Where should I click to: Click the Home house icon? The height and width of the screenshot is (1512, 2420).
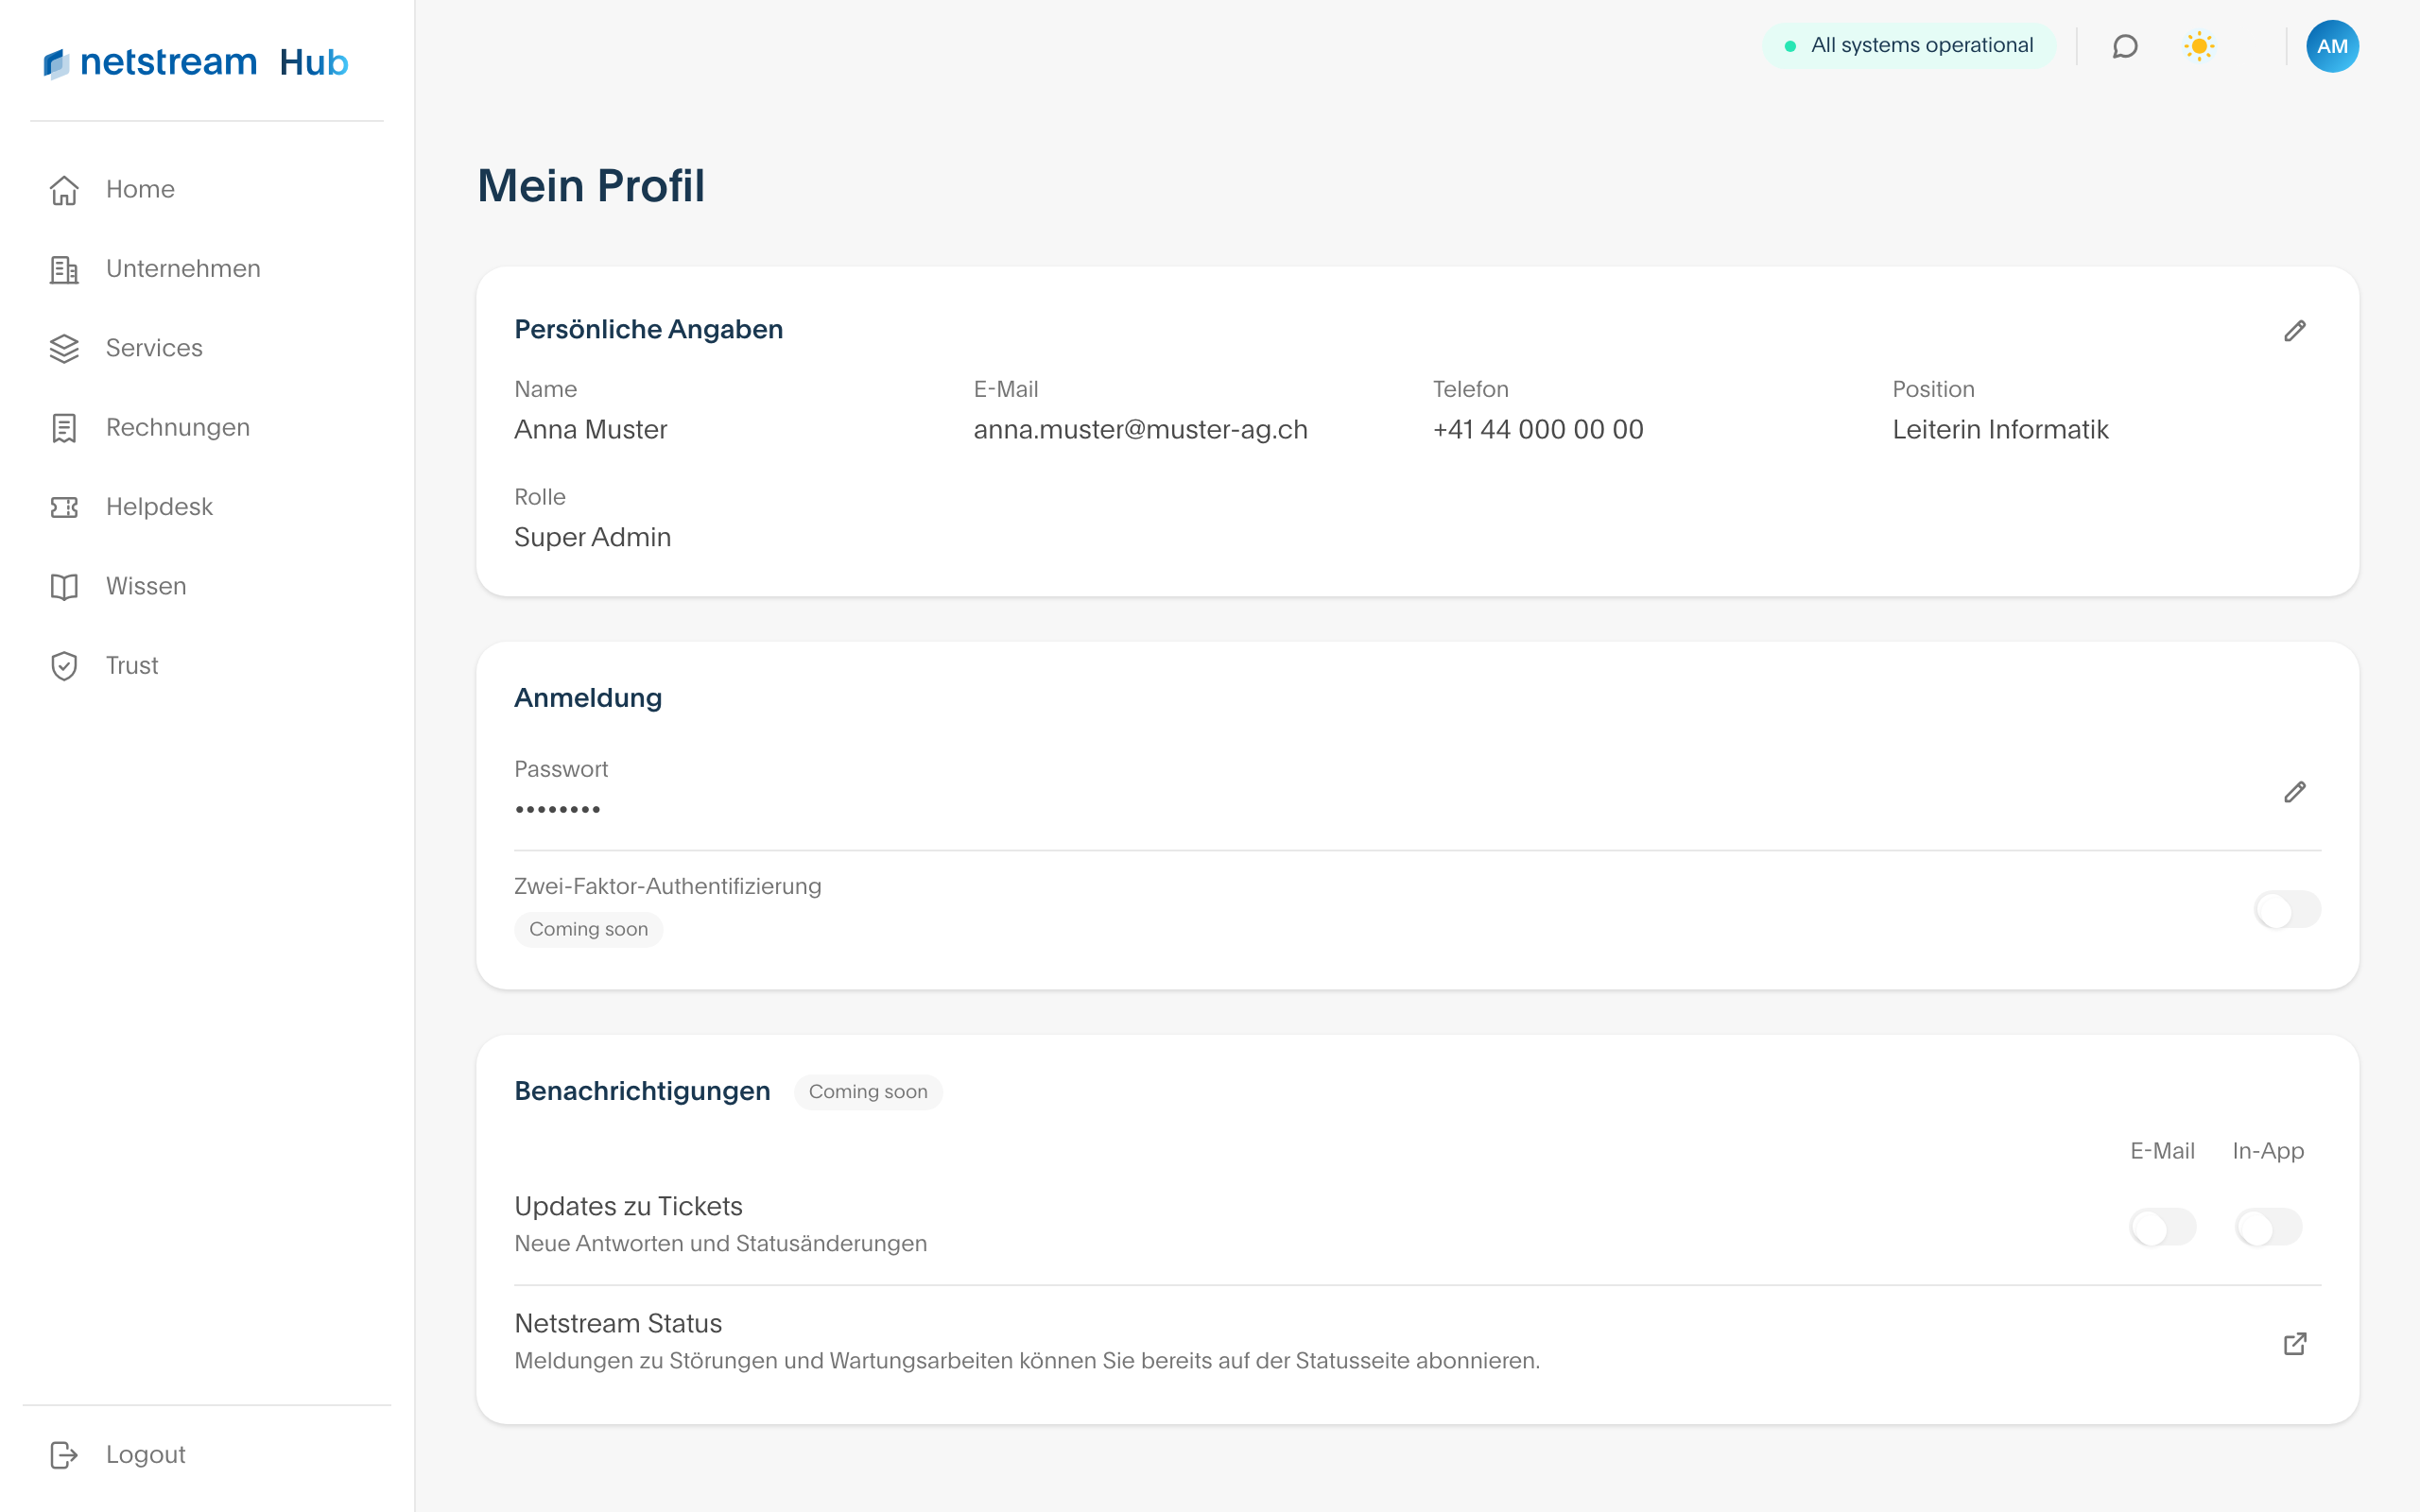(64, 189)
